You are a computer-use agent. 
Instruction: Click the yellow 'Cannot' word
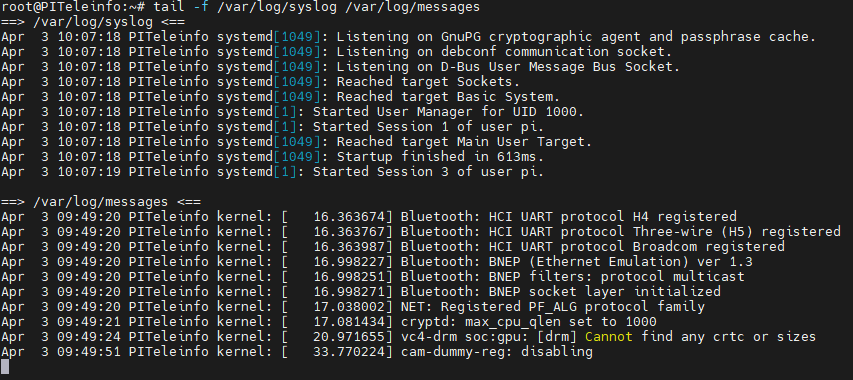(609, 337)
